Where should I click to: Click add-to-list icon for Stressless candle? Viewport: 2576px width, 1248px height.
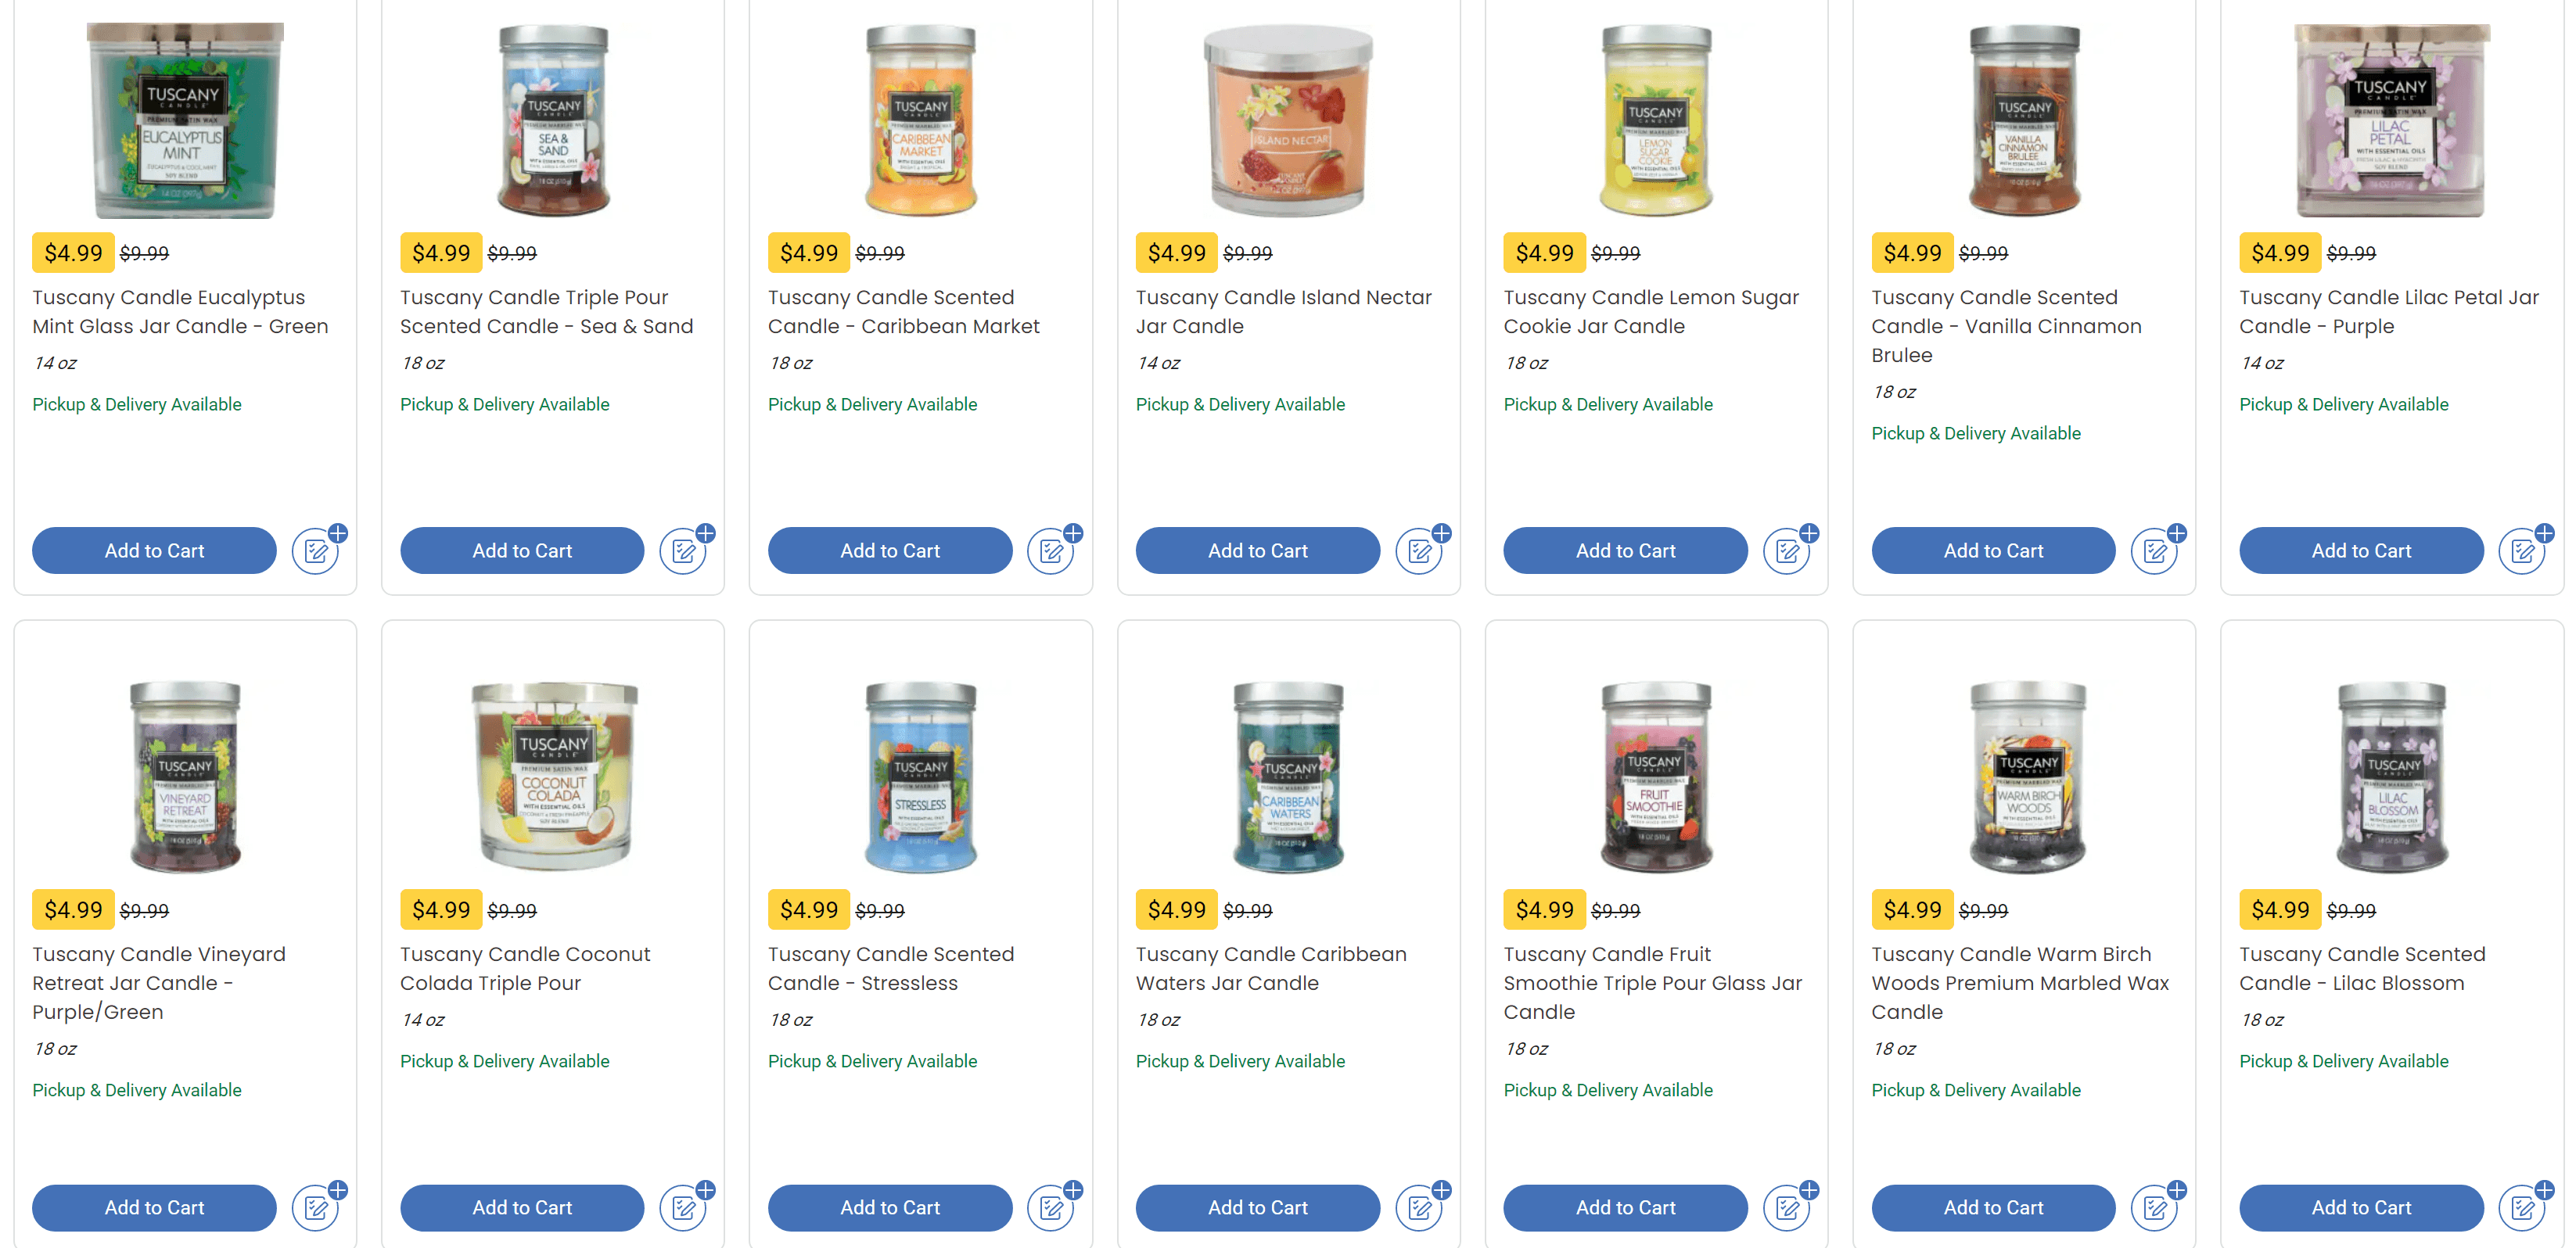1053,1208
